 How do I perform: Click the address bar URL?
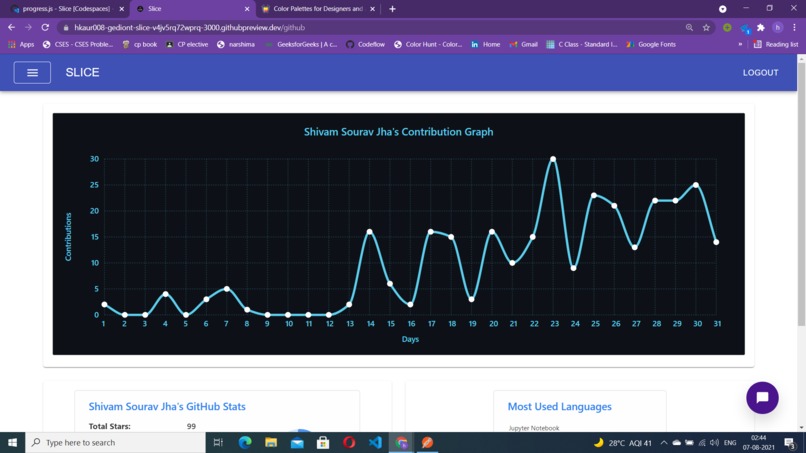tap(189, 28)
